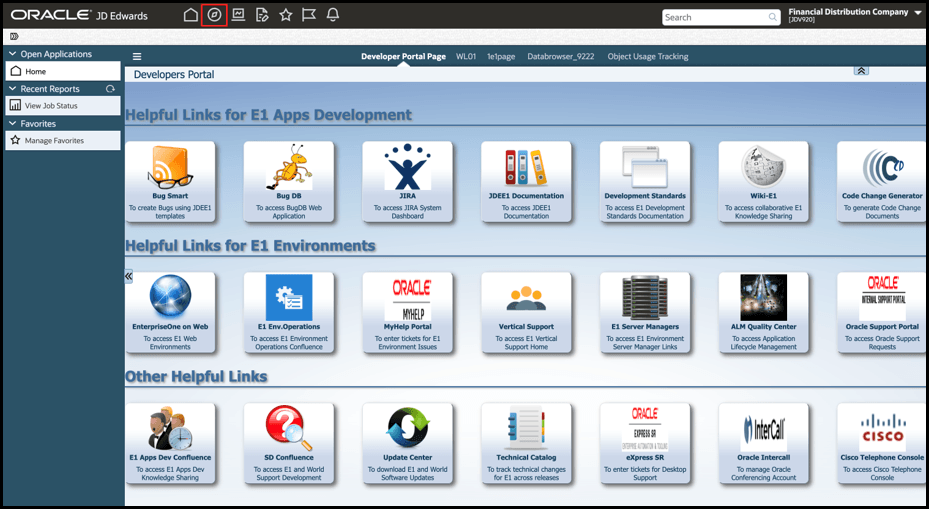Refresh Recent Reports with the reload icon

[x=110, y=89]
